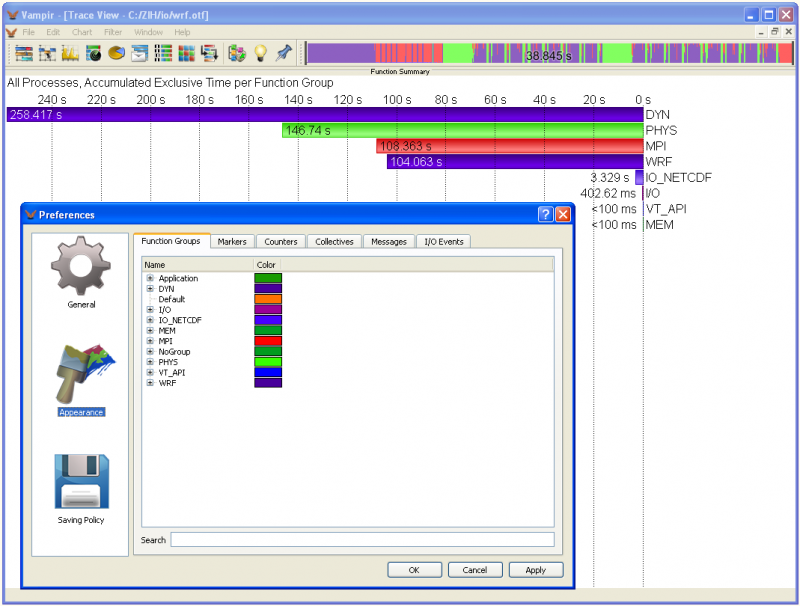
Task: Click the VT_API label in the chart
Action: point(666,209)
